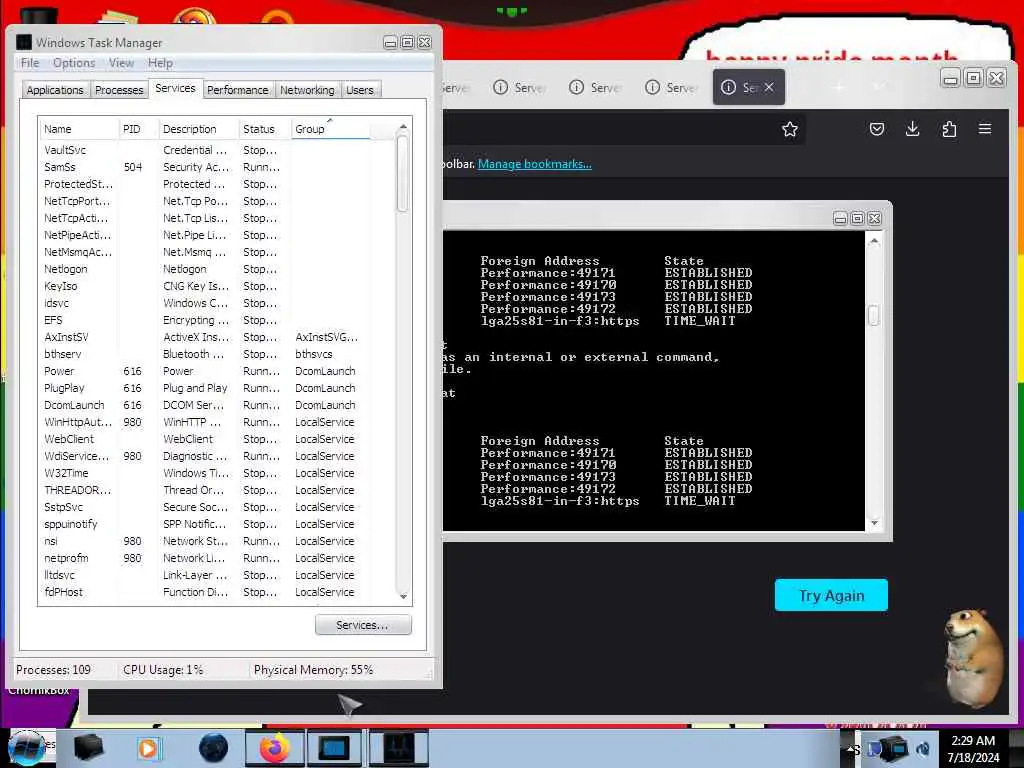Close the active Firefox tab
Screen dimensions: 1024x768
point(769,87)
